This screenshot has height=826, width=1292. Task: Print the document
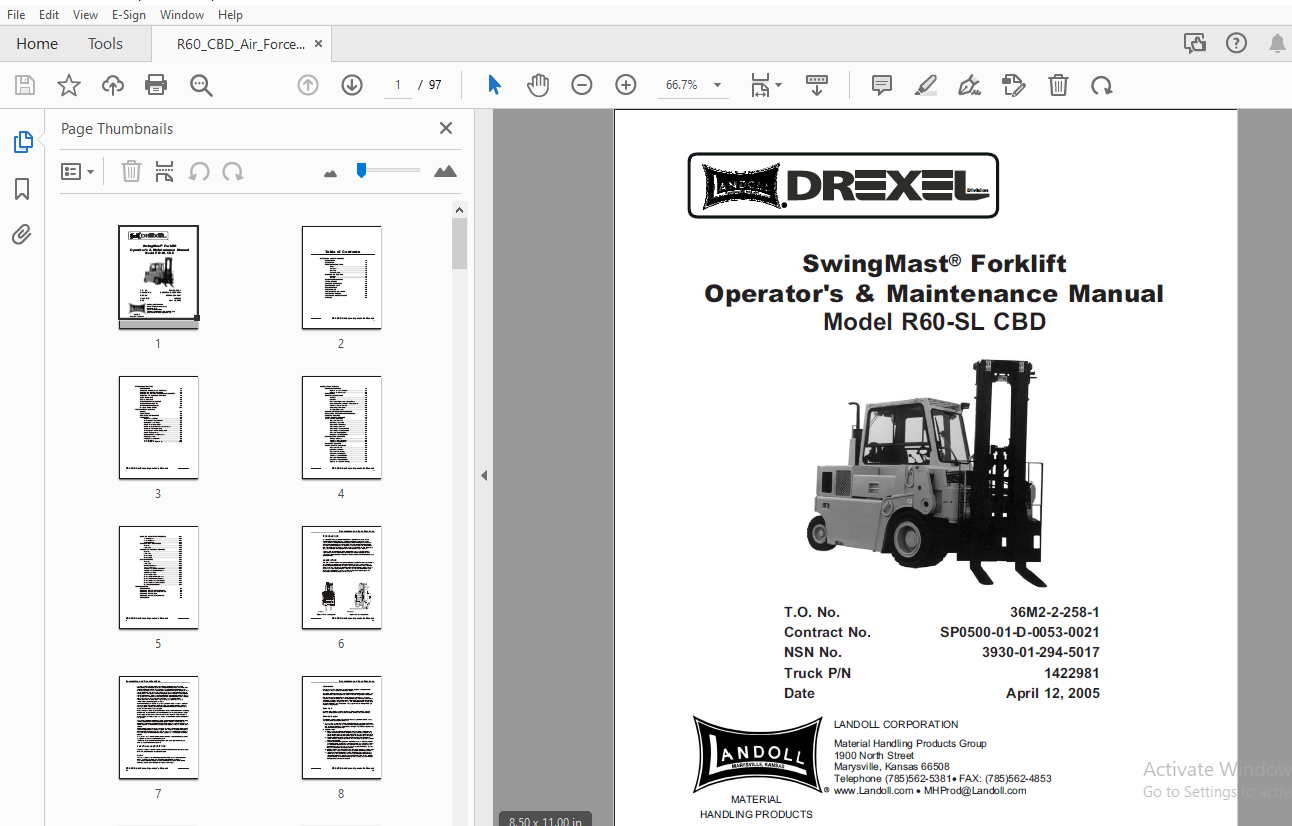click(156, 85)
